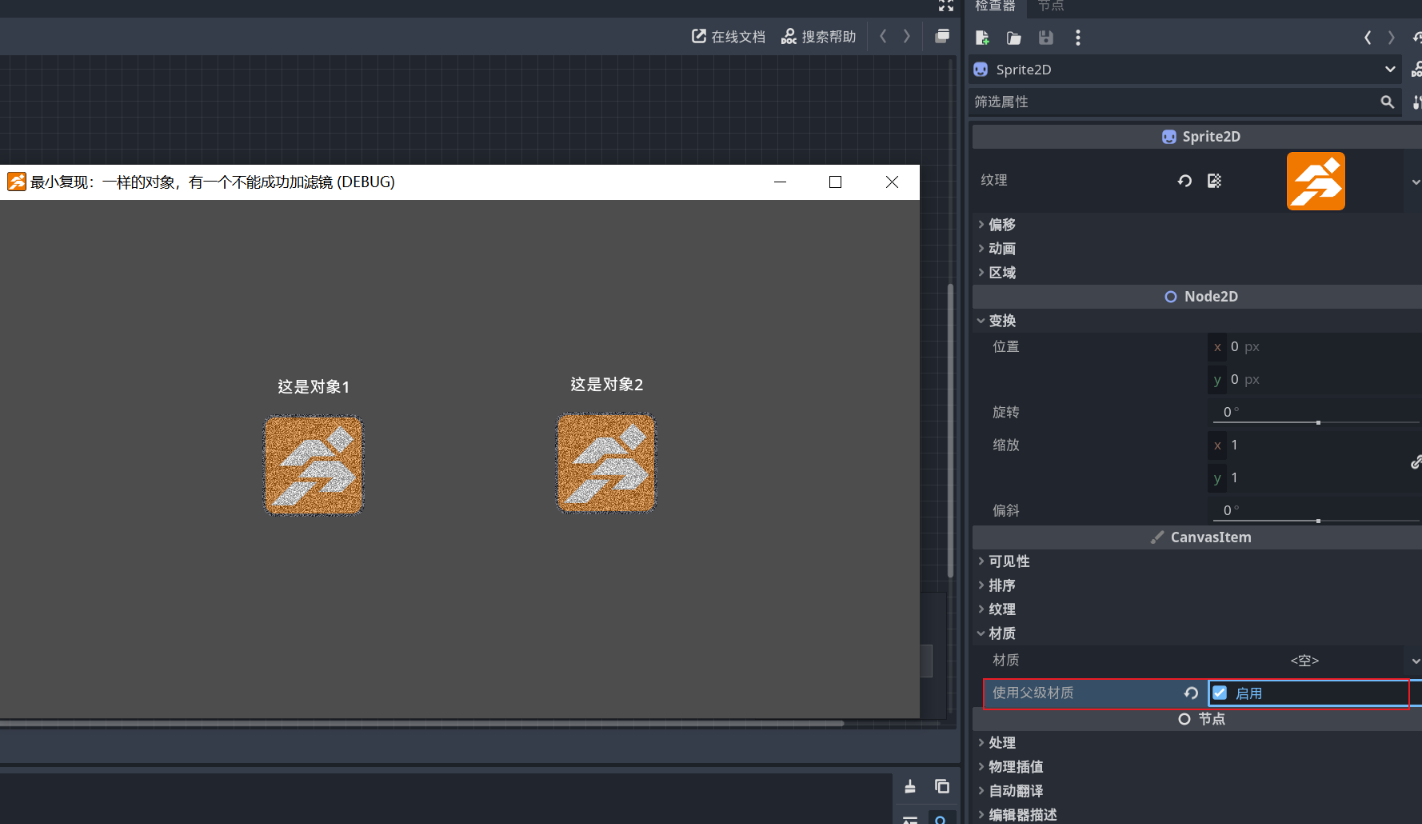
Task: Click the 节点 class header in inspector
Action: click(1197, 719)
